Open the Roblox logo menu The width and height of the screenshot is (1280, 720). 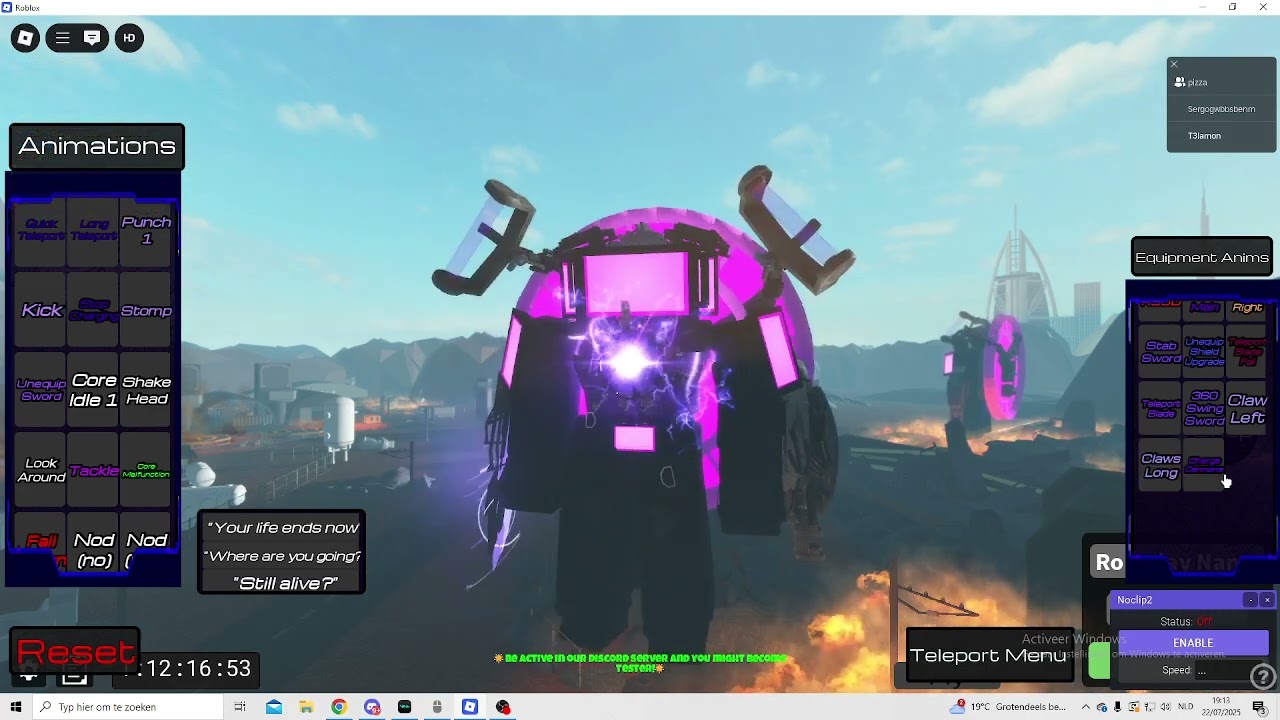point(25,38)
